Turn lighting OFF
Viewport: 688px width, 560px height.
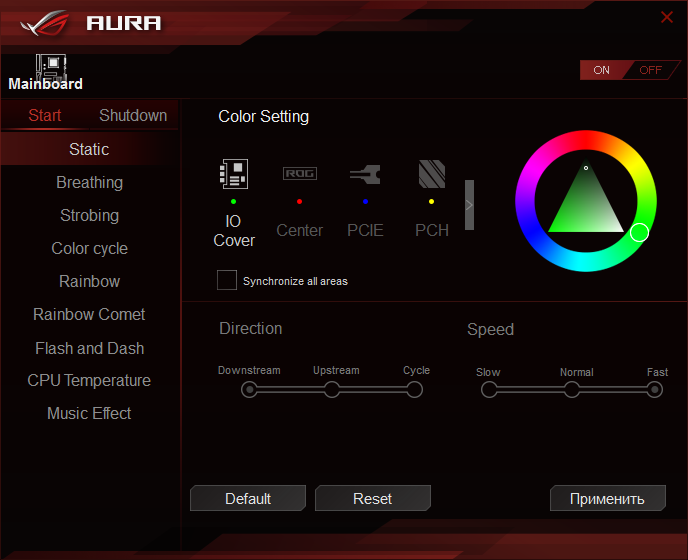click(x=650, y=70)
